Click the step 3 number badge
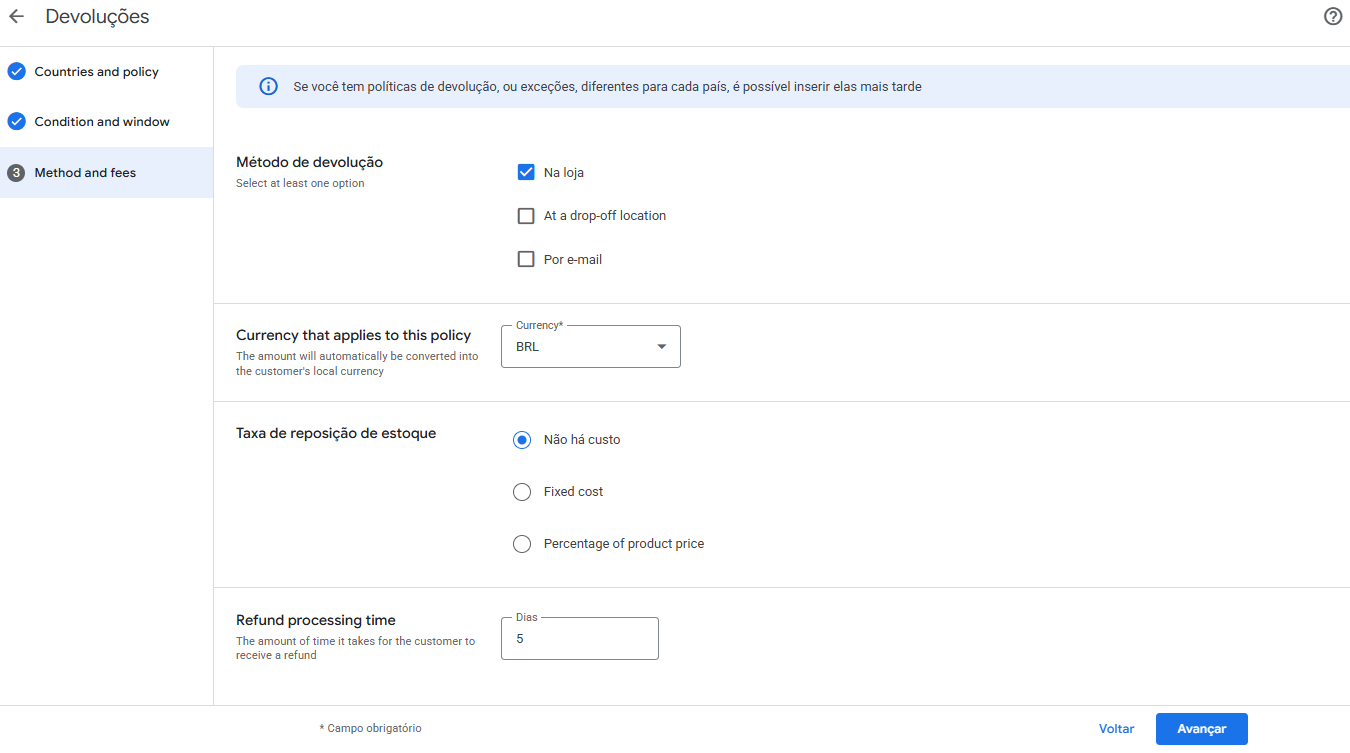 [16, 173]
